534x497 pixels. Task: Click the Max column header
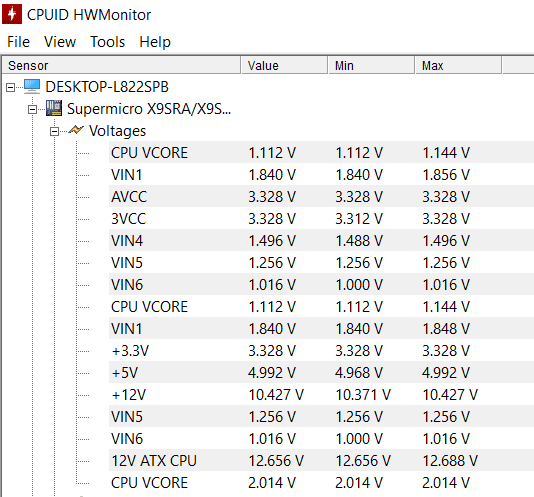click(x=458, y=65)
